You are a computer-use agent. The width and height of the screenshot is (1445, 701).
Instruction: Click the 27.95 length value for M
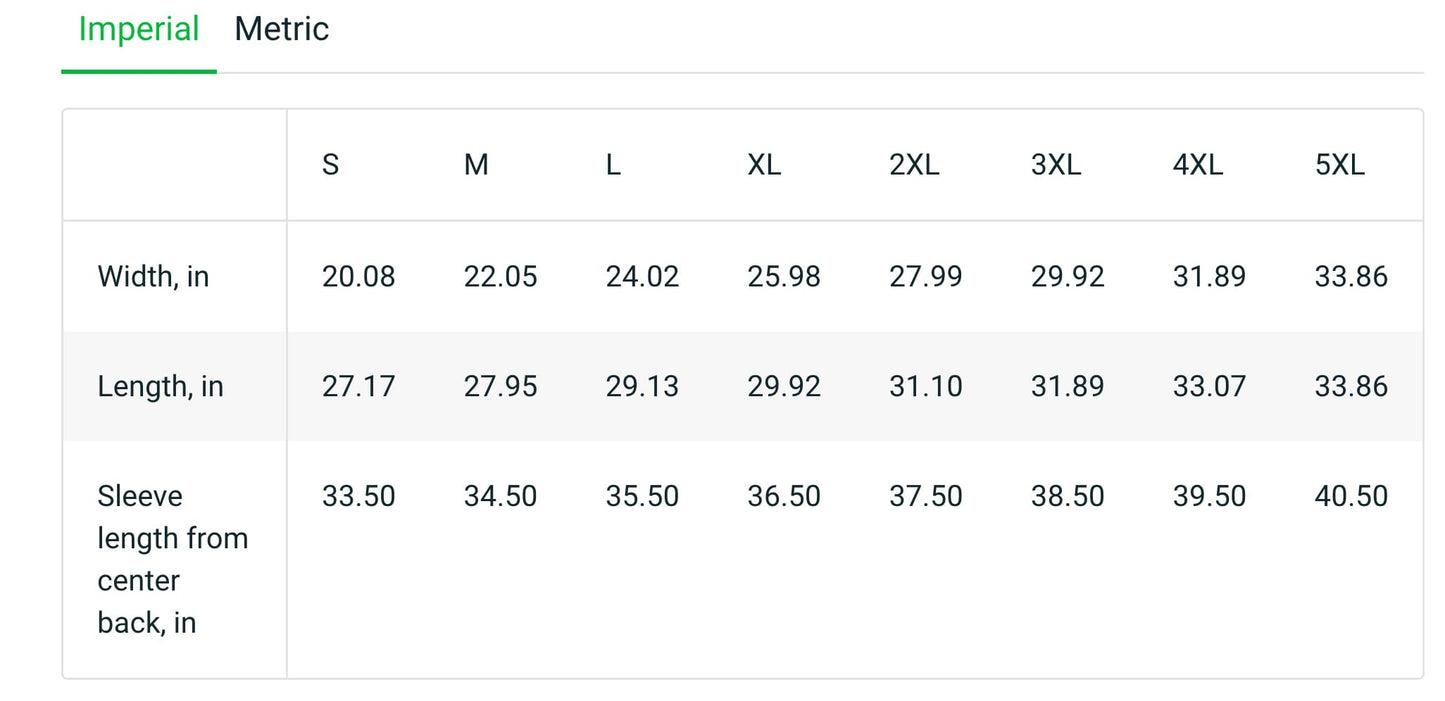[x=500, y=386]
